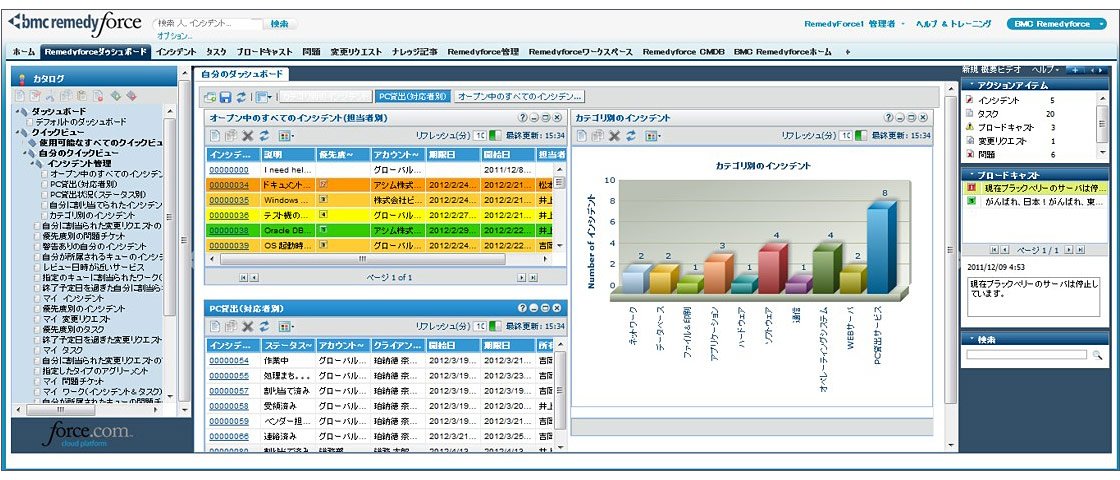This screenshot has width=1120, height=480.
Task: Sort by 優先度 column header
Action: click(x=343, y=154)
